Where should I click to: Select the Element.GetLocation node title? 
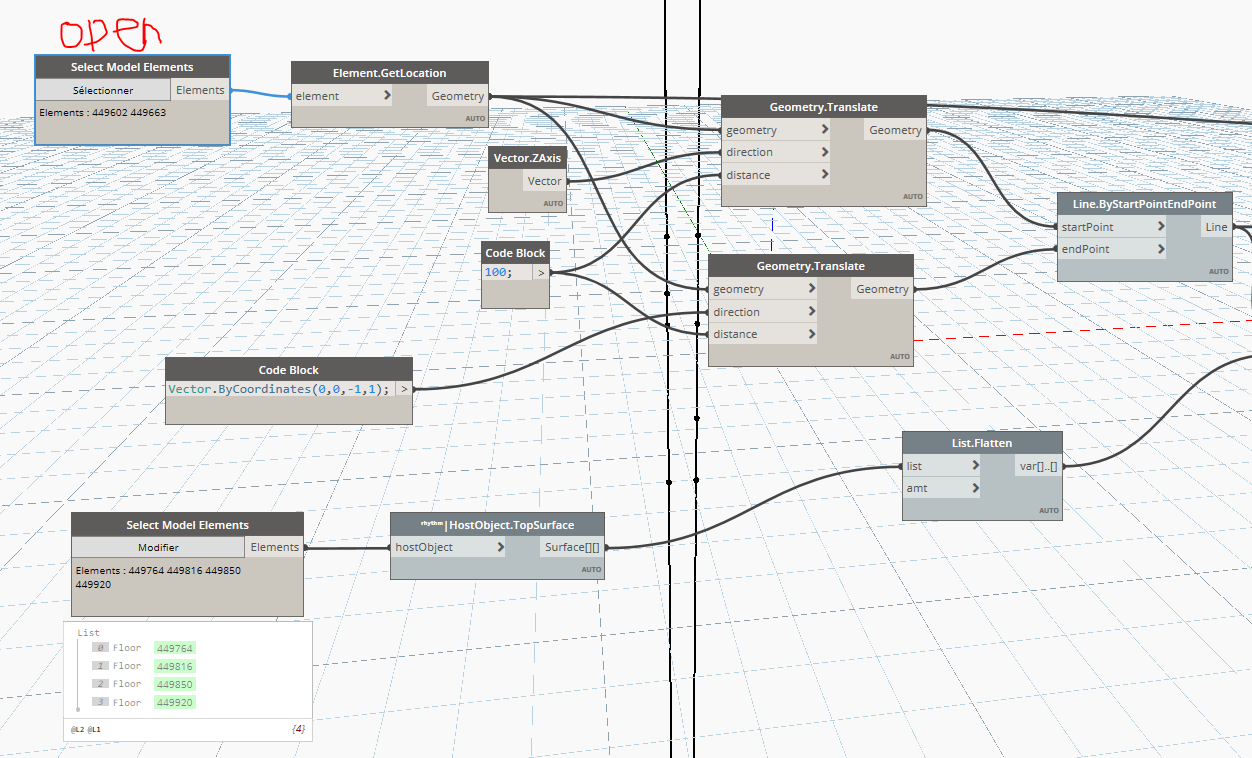(390, 73)
